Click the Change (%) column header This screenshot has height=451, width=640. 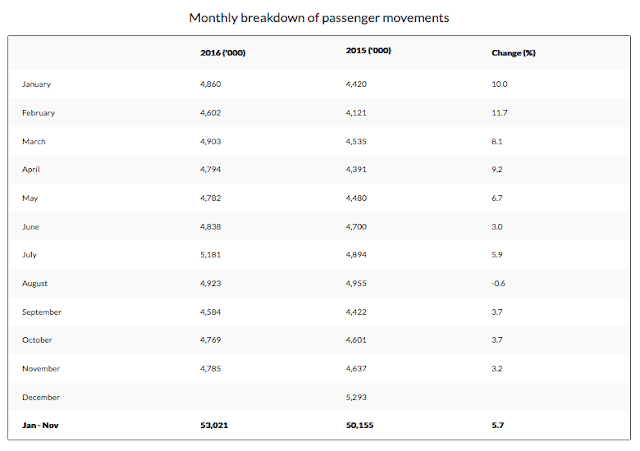click(513, 53)
